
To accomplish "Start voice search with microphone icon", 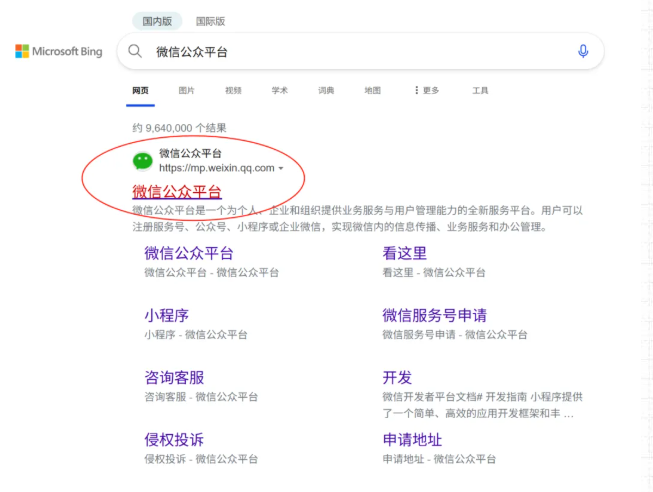I will (583, 51).
